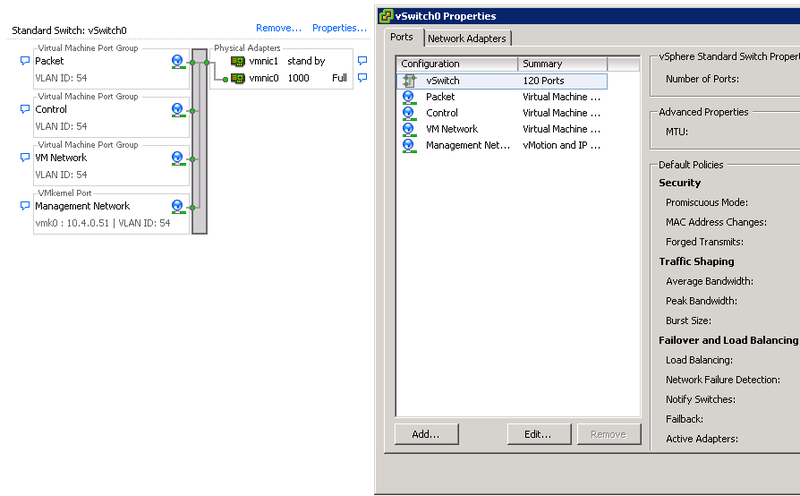This screenshot has width=800, height=496.
Task: Click the speech bubble icon beside VM Network port group
Action: (x=24, y=157)
